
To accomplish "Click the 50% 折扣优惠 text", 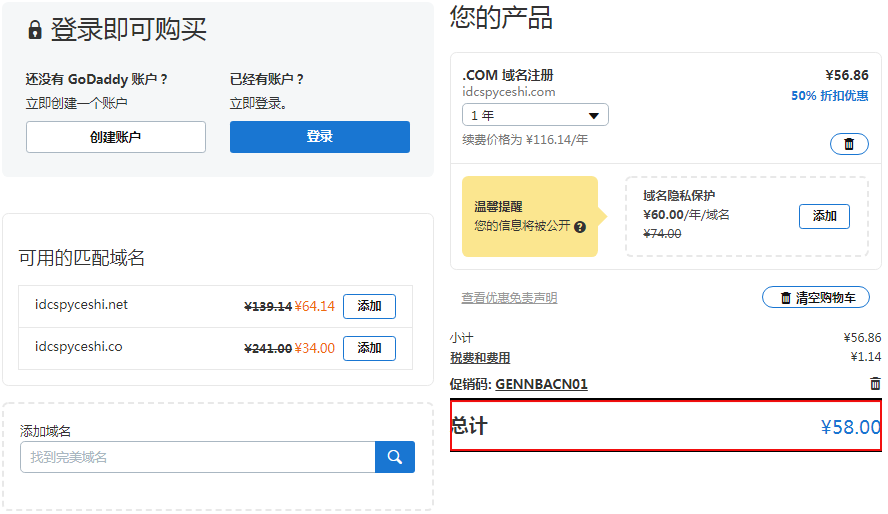I will click(x=830, y=96).
